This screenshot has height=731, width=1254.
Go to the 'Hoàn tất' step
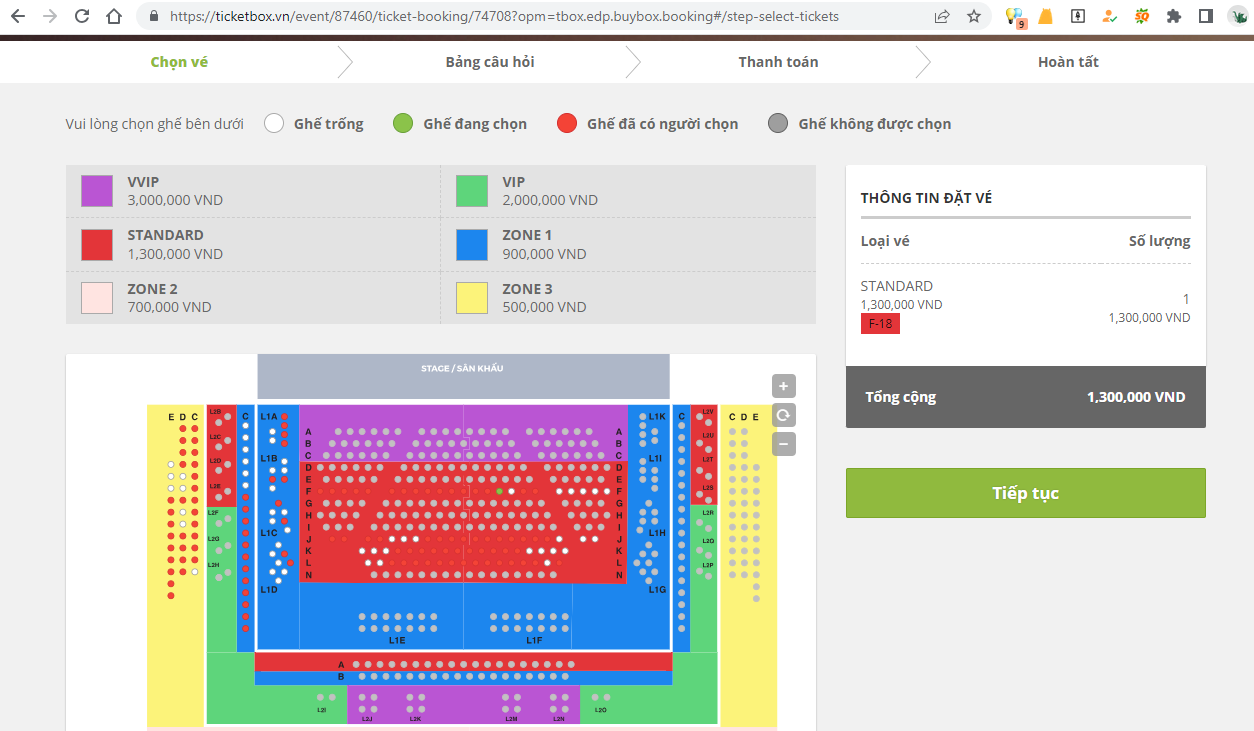click(x=1068, y=62)
